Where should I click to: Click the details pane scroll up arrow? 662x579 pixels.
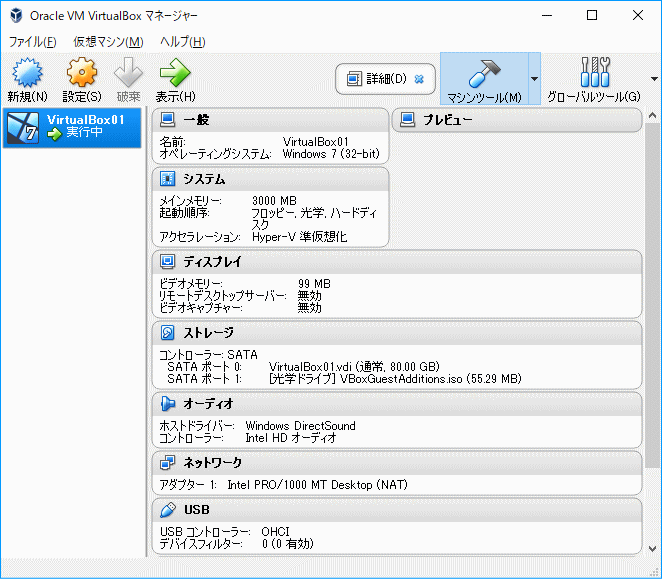click(x=652, y=115)
